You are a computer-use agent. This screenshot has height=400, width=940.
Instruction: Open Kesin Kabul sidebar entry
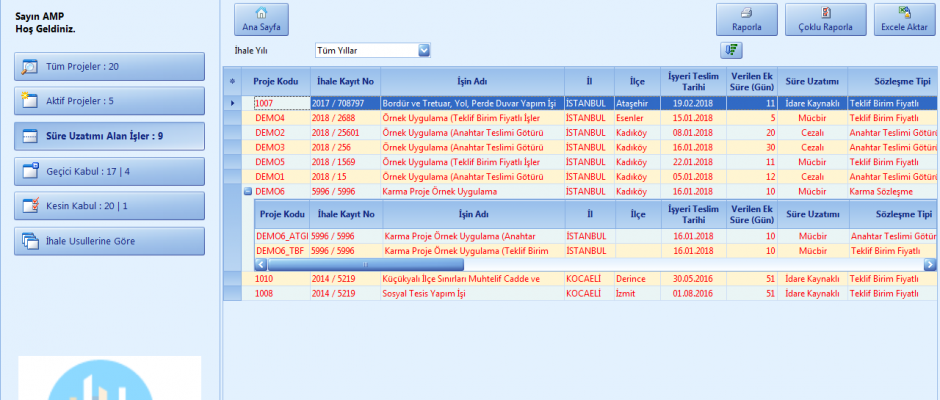[111, 206]
